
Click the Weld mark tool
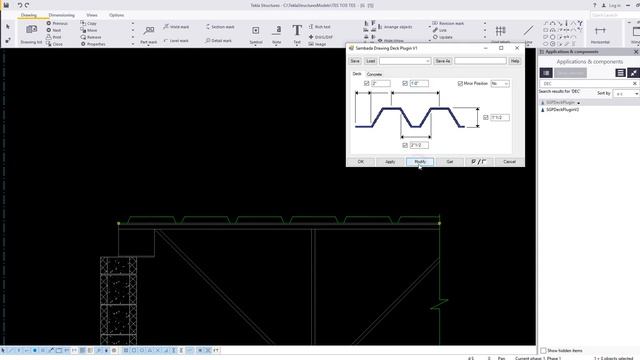176,27
